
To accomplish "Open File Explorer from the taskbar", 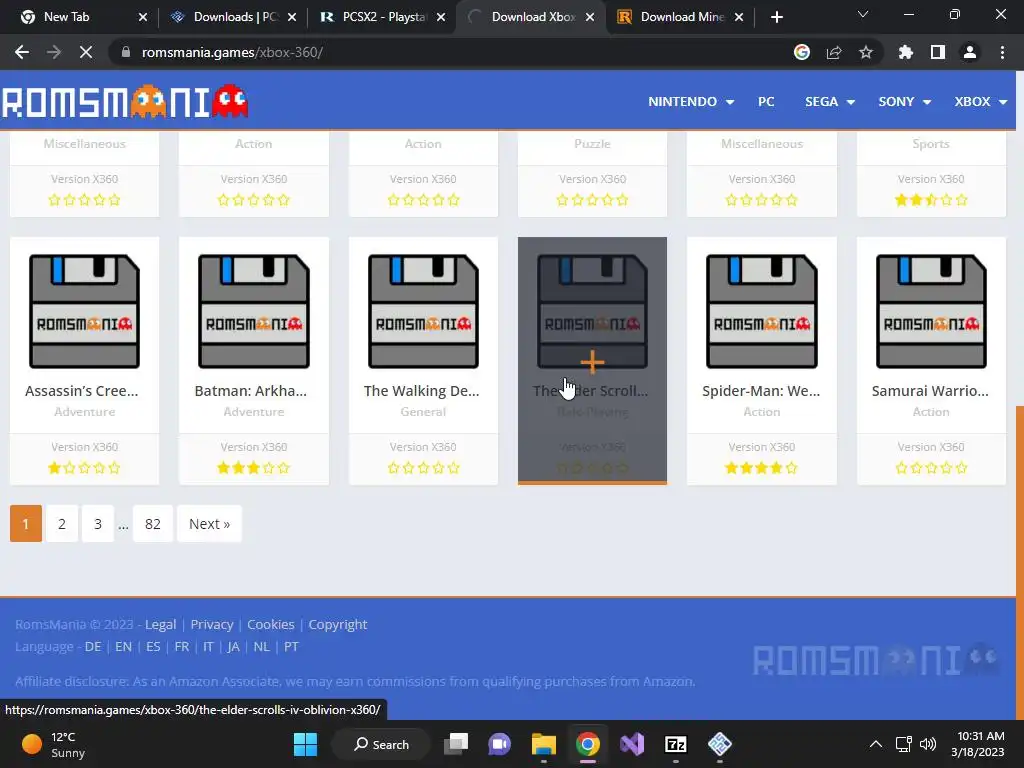I will (x=543, y=744).
